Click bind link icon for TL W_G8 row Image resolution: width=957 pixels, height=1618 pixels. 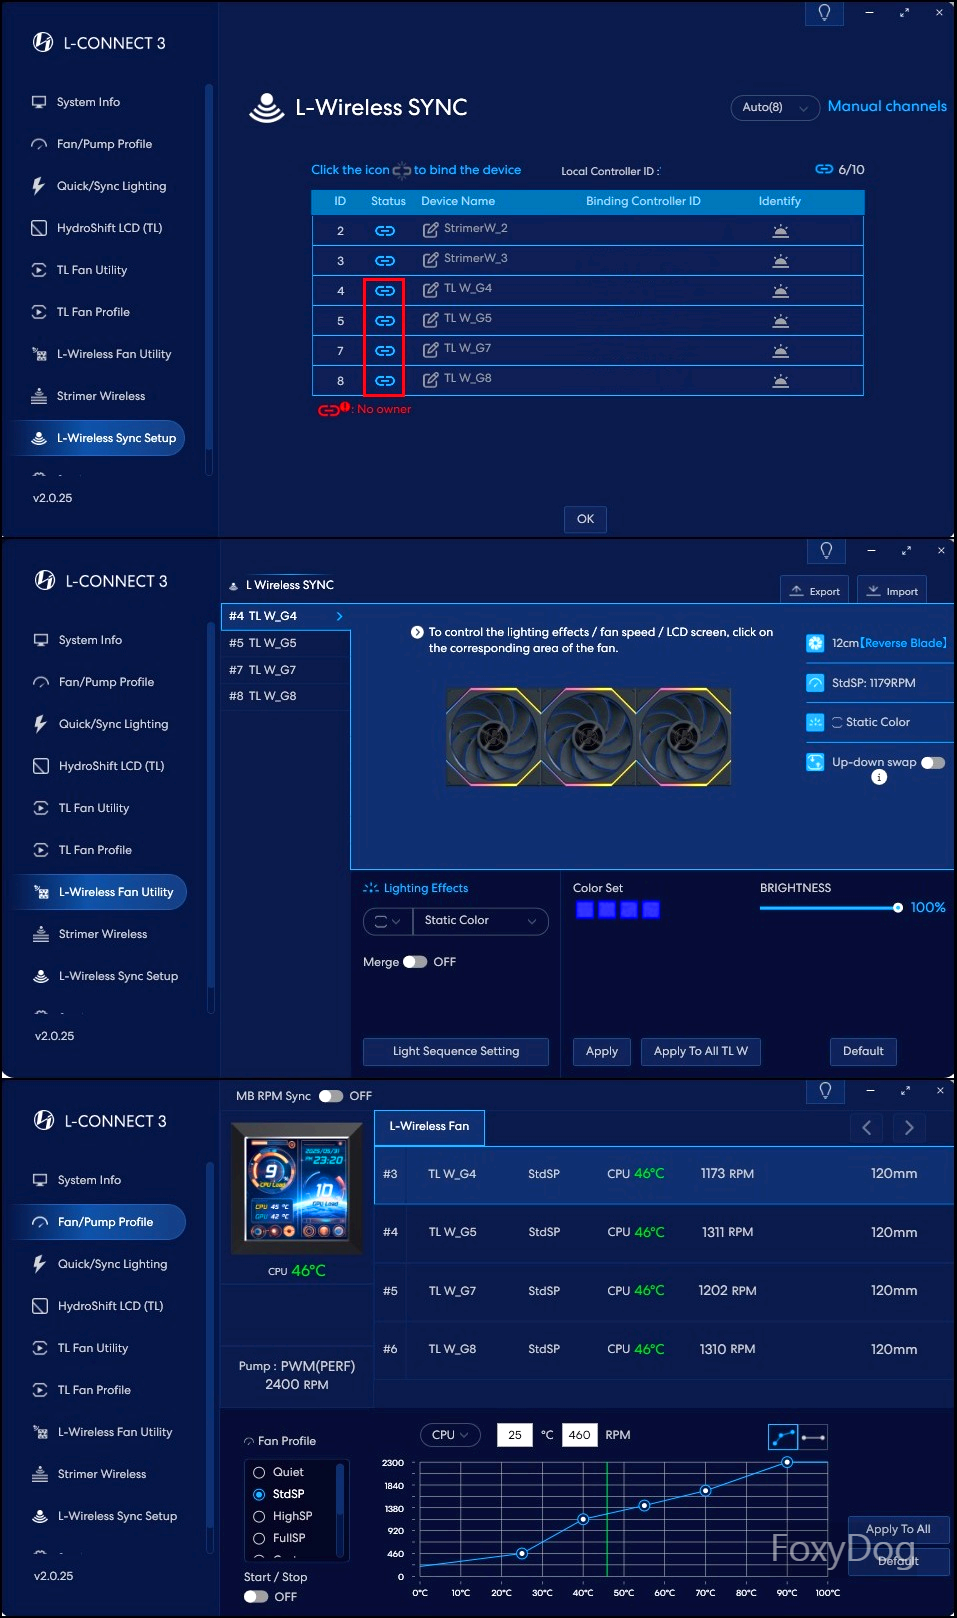coord(385,381)
